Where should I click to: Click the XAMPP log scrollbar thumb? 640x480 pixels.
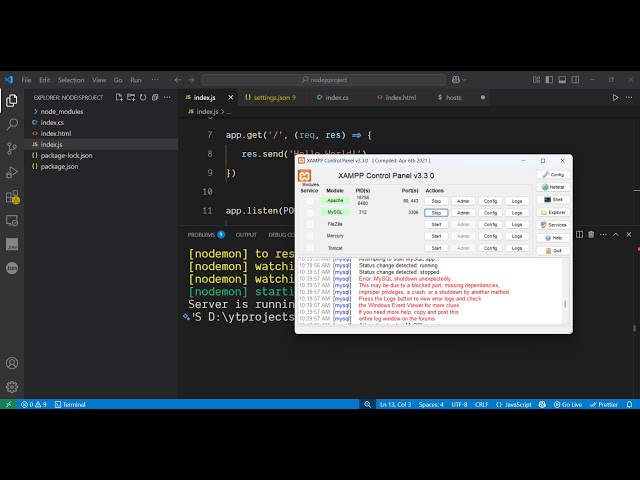pos(565,304)
